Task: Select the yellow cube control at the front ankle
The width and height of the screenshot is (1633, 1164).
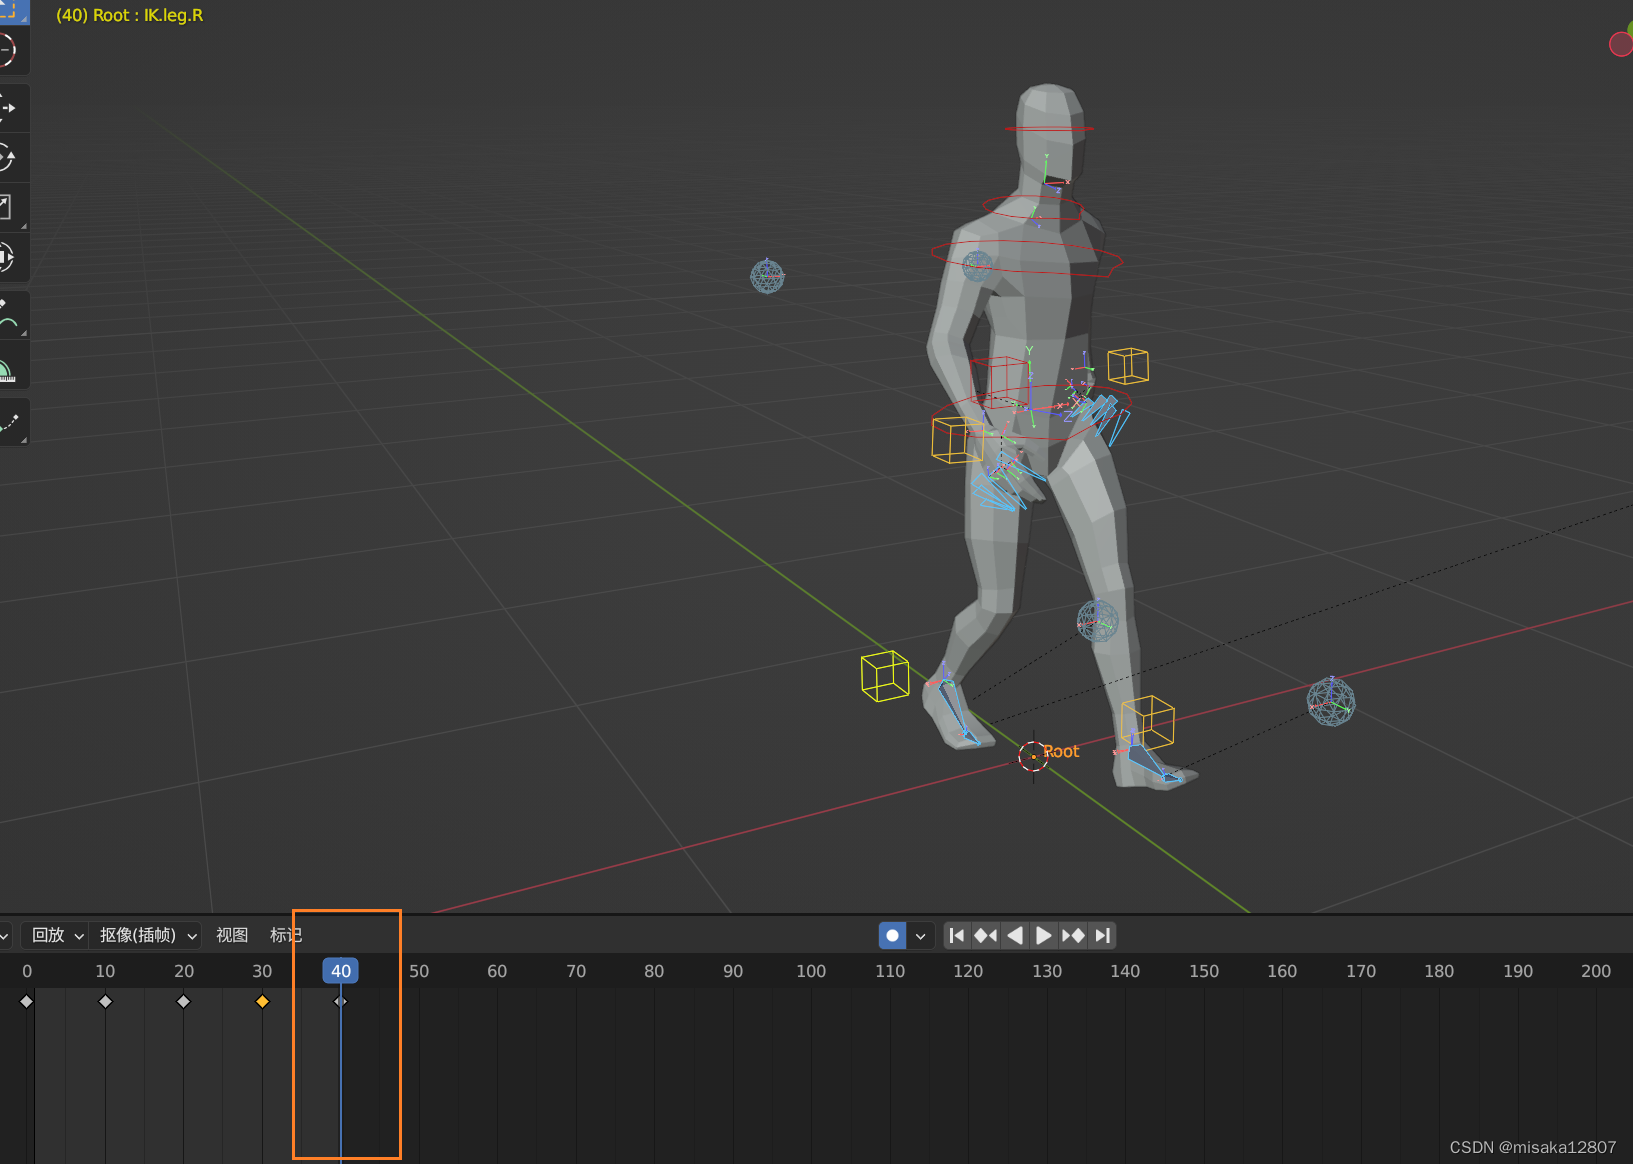Action: point(1148,722)
